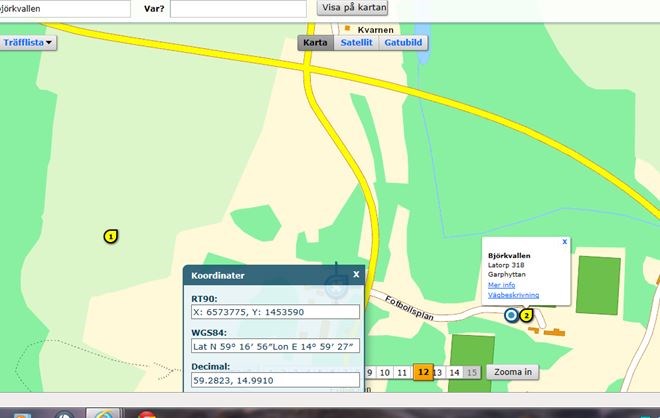
Task: Click the Var? search input field
Action: click(x=238, y=9)
